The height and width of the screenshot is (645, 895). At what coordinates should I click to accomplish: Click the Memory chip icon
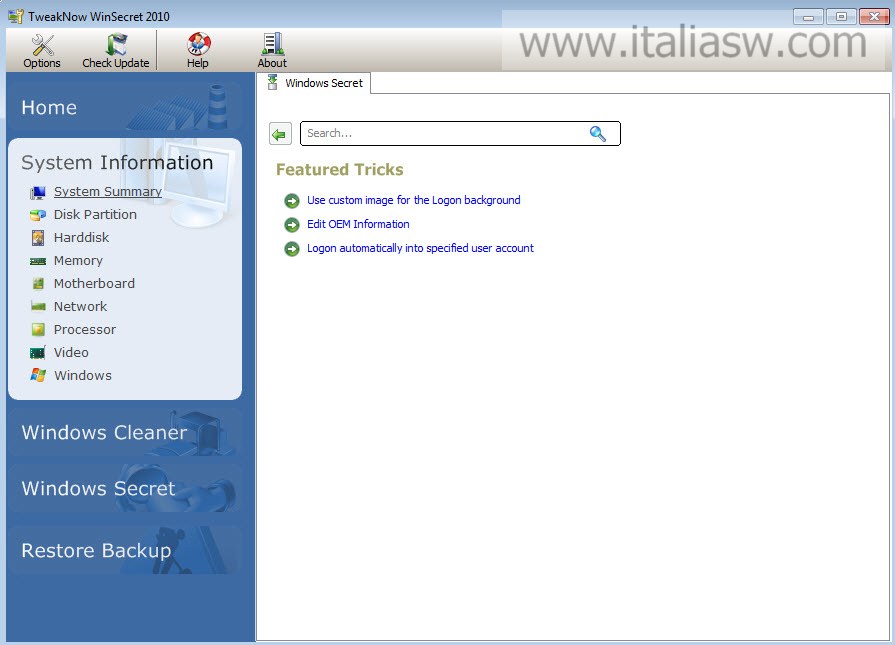[x=38, y=261]
